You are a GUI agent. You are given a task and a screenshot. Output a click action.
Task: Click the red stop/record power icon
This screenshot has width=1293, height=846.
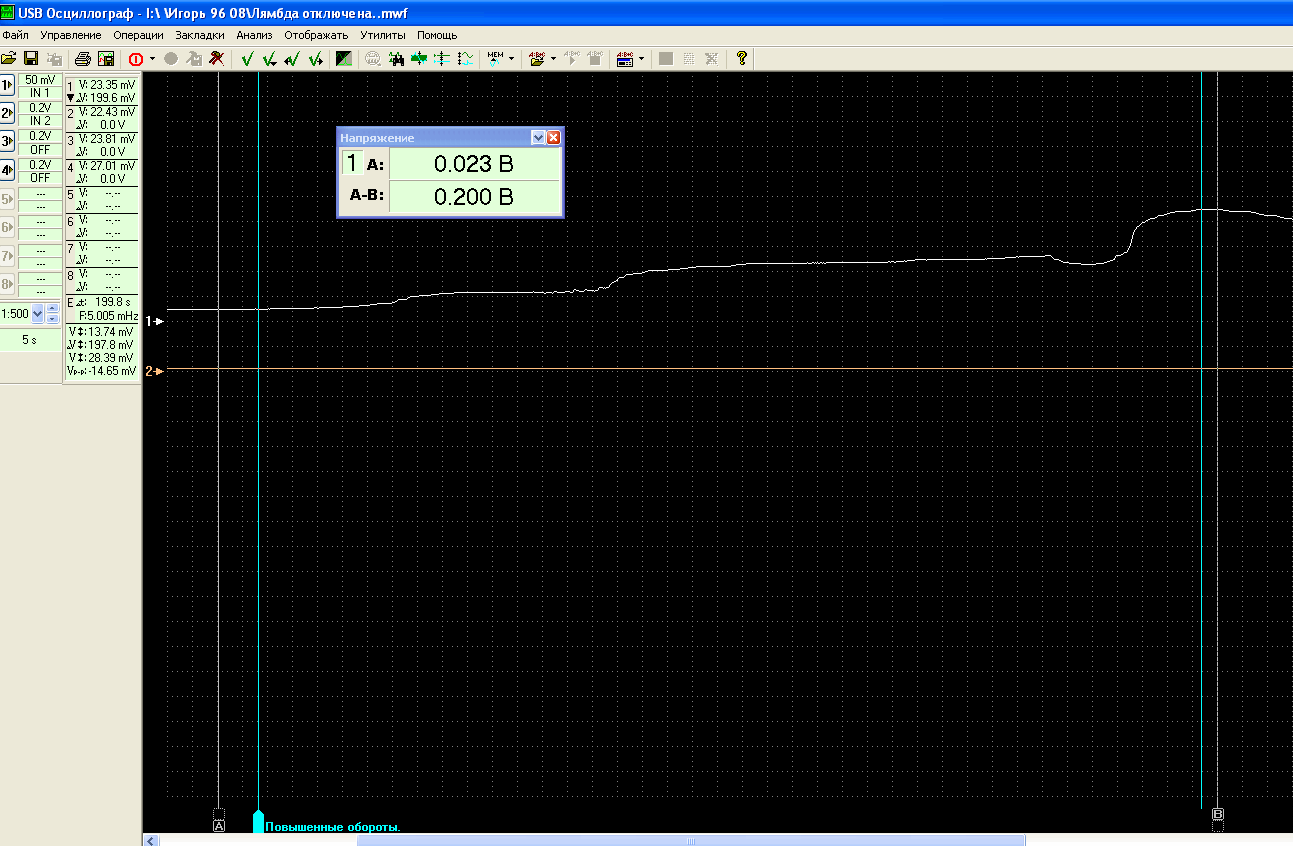(135, 59)
